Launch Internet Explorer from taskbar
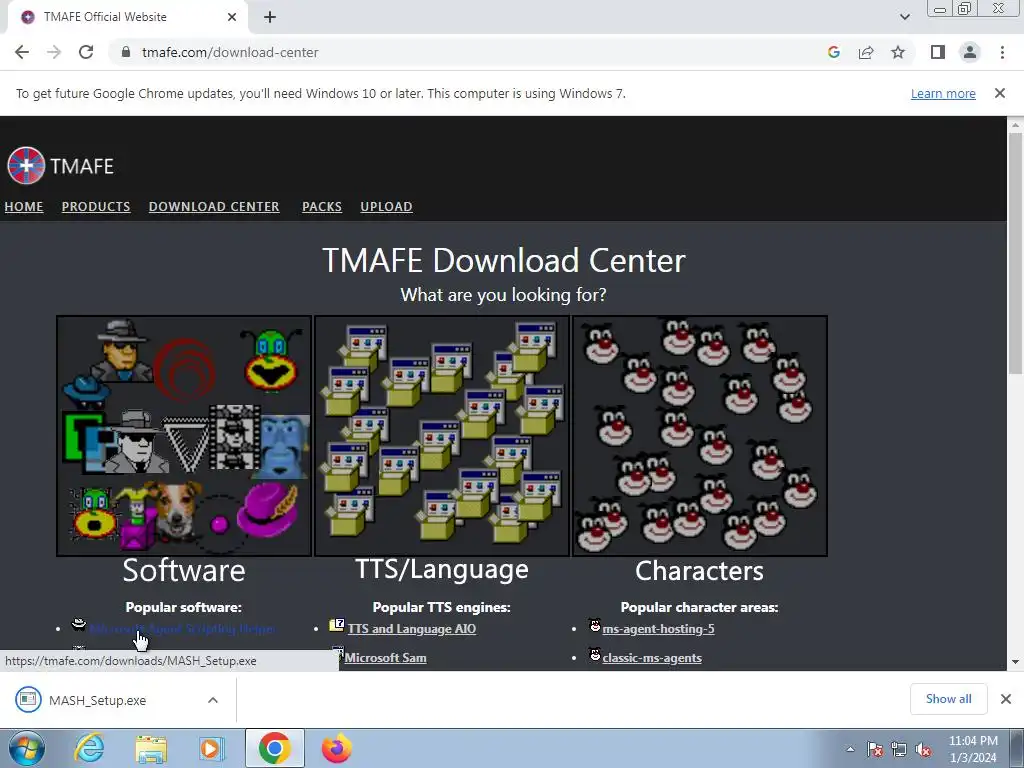 tap(89, 748)
